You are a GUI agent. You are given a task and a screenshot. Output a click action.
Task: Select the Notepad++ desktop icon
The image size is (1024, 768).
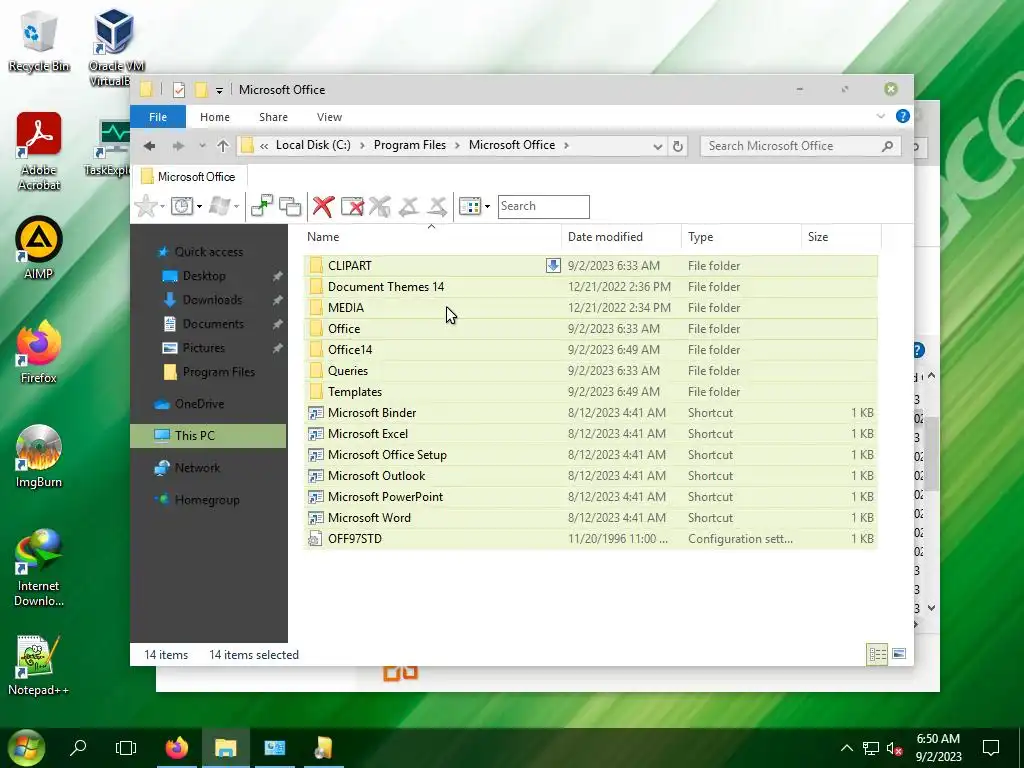(x=39, y=665)
